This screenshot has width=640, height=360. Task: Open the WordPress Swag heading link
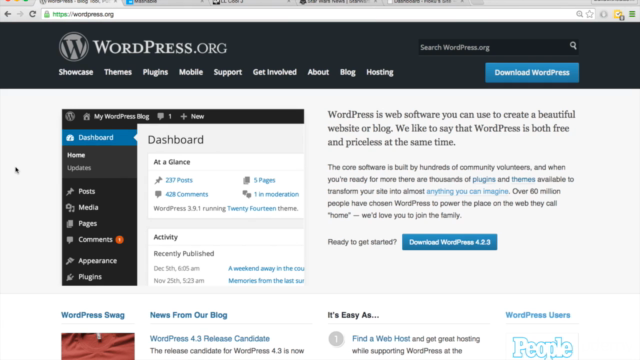point(93,315)
